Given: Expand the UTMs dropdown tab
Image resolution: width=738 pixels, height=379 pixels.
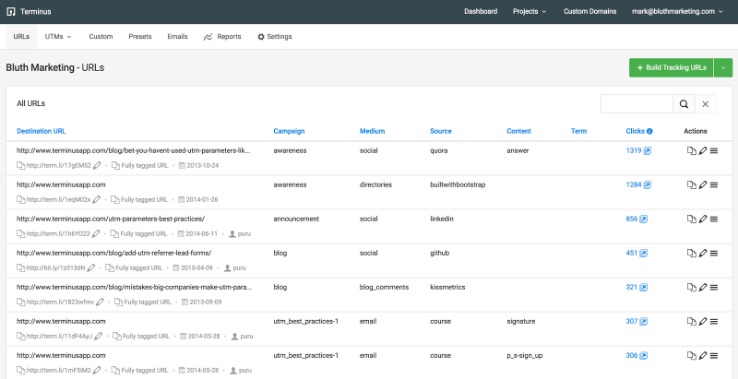Looking at the screenshot, I should coord(58,37).
